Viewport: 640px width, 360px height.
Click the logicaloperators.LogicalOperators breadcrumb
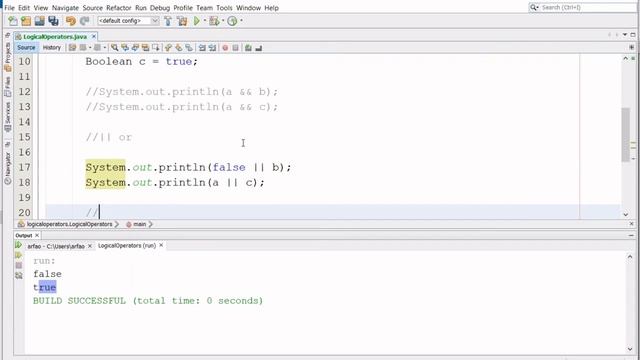pos(65,224)
